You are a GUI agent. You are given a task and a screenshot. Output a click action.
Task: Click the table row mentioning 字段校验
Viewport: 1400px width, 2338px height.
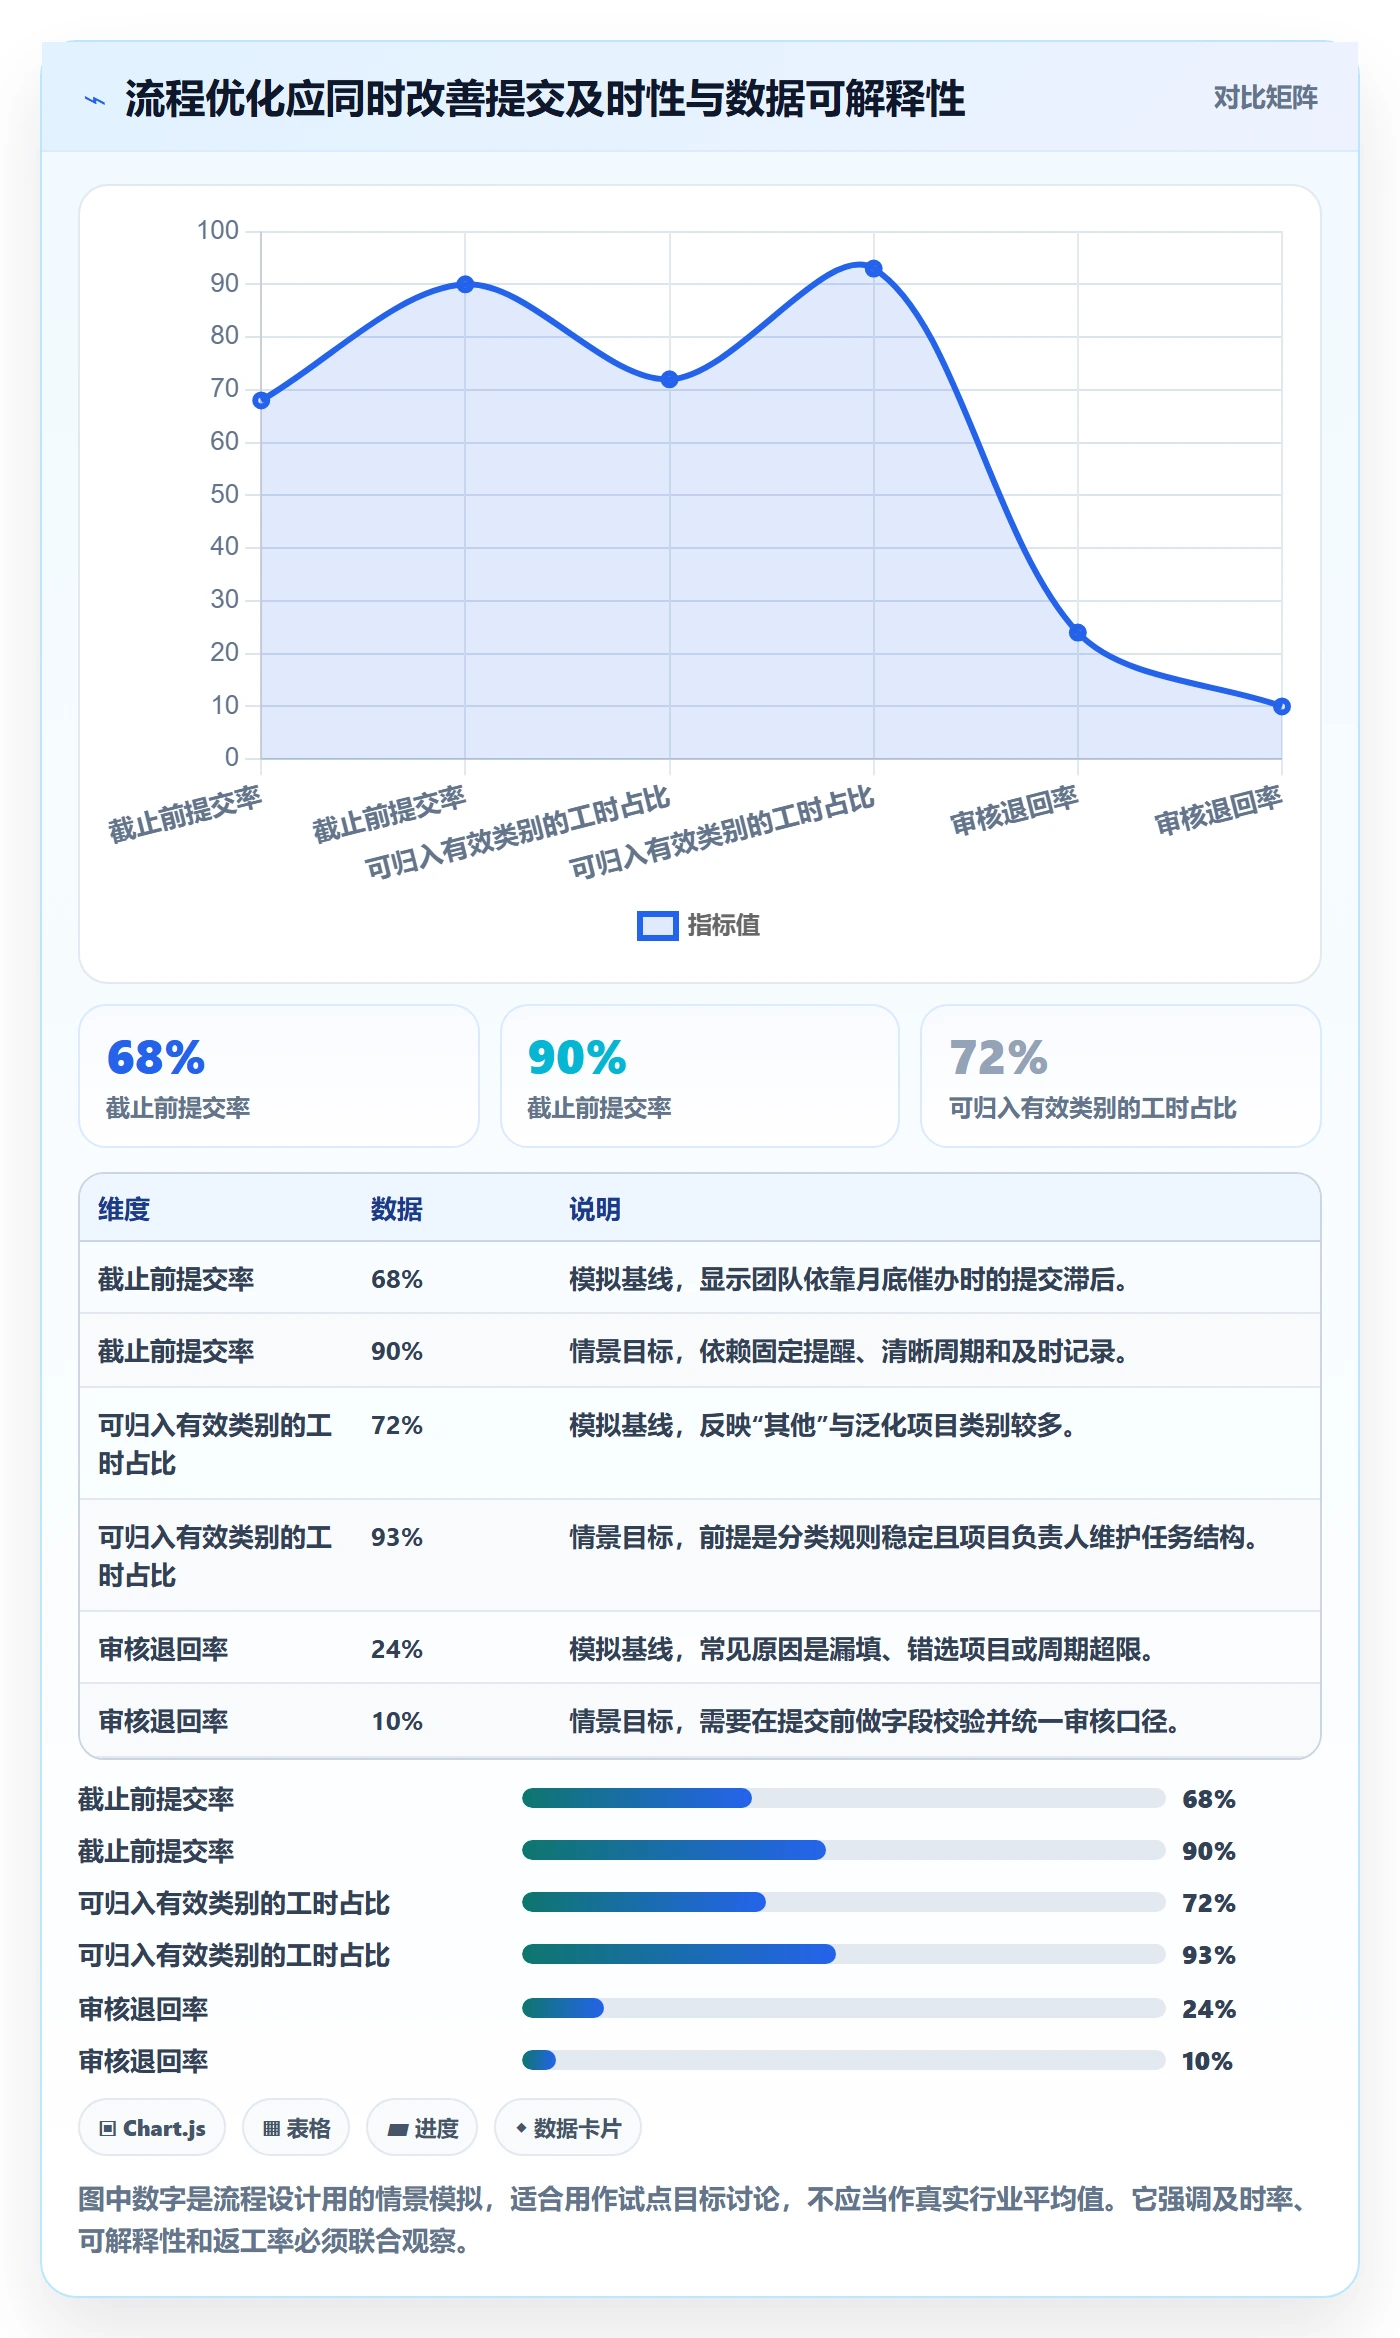click(700, 1721)
